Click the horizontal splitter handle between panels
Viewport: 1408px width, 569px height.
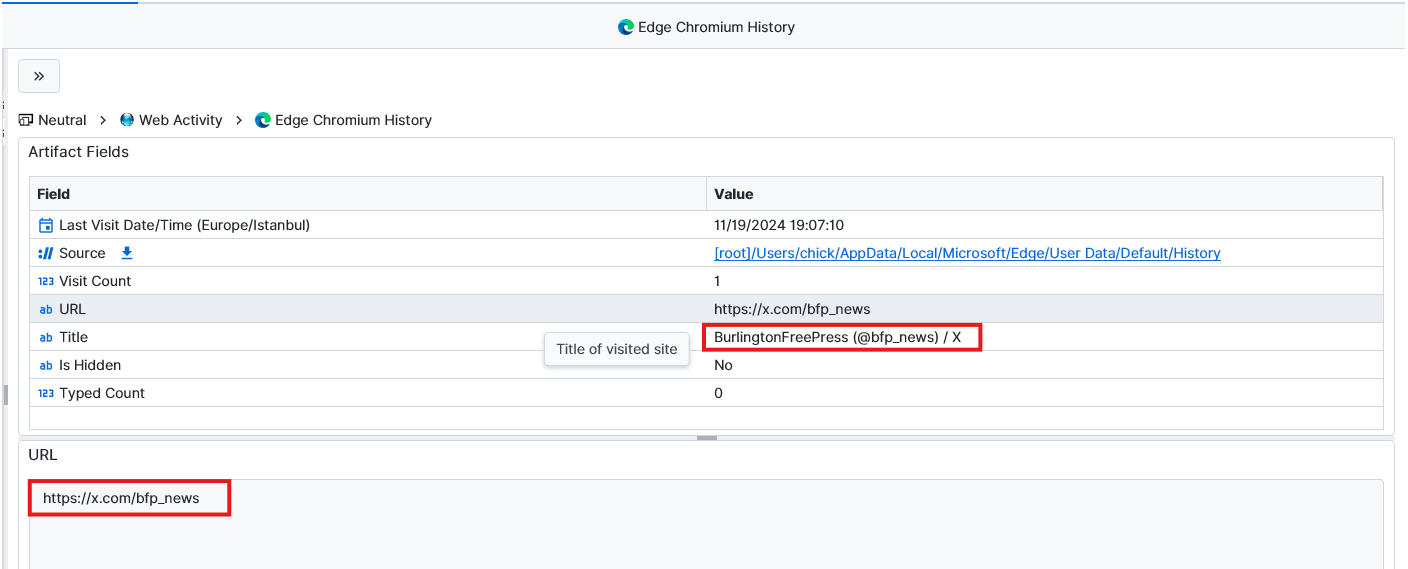pos(707,438)
